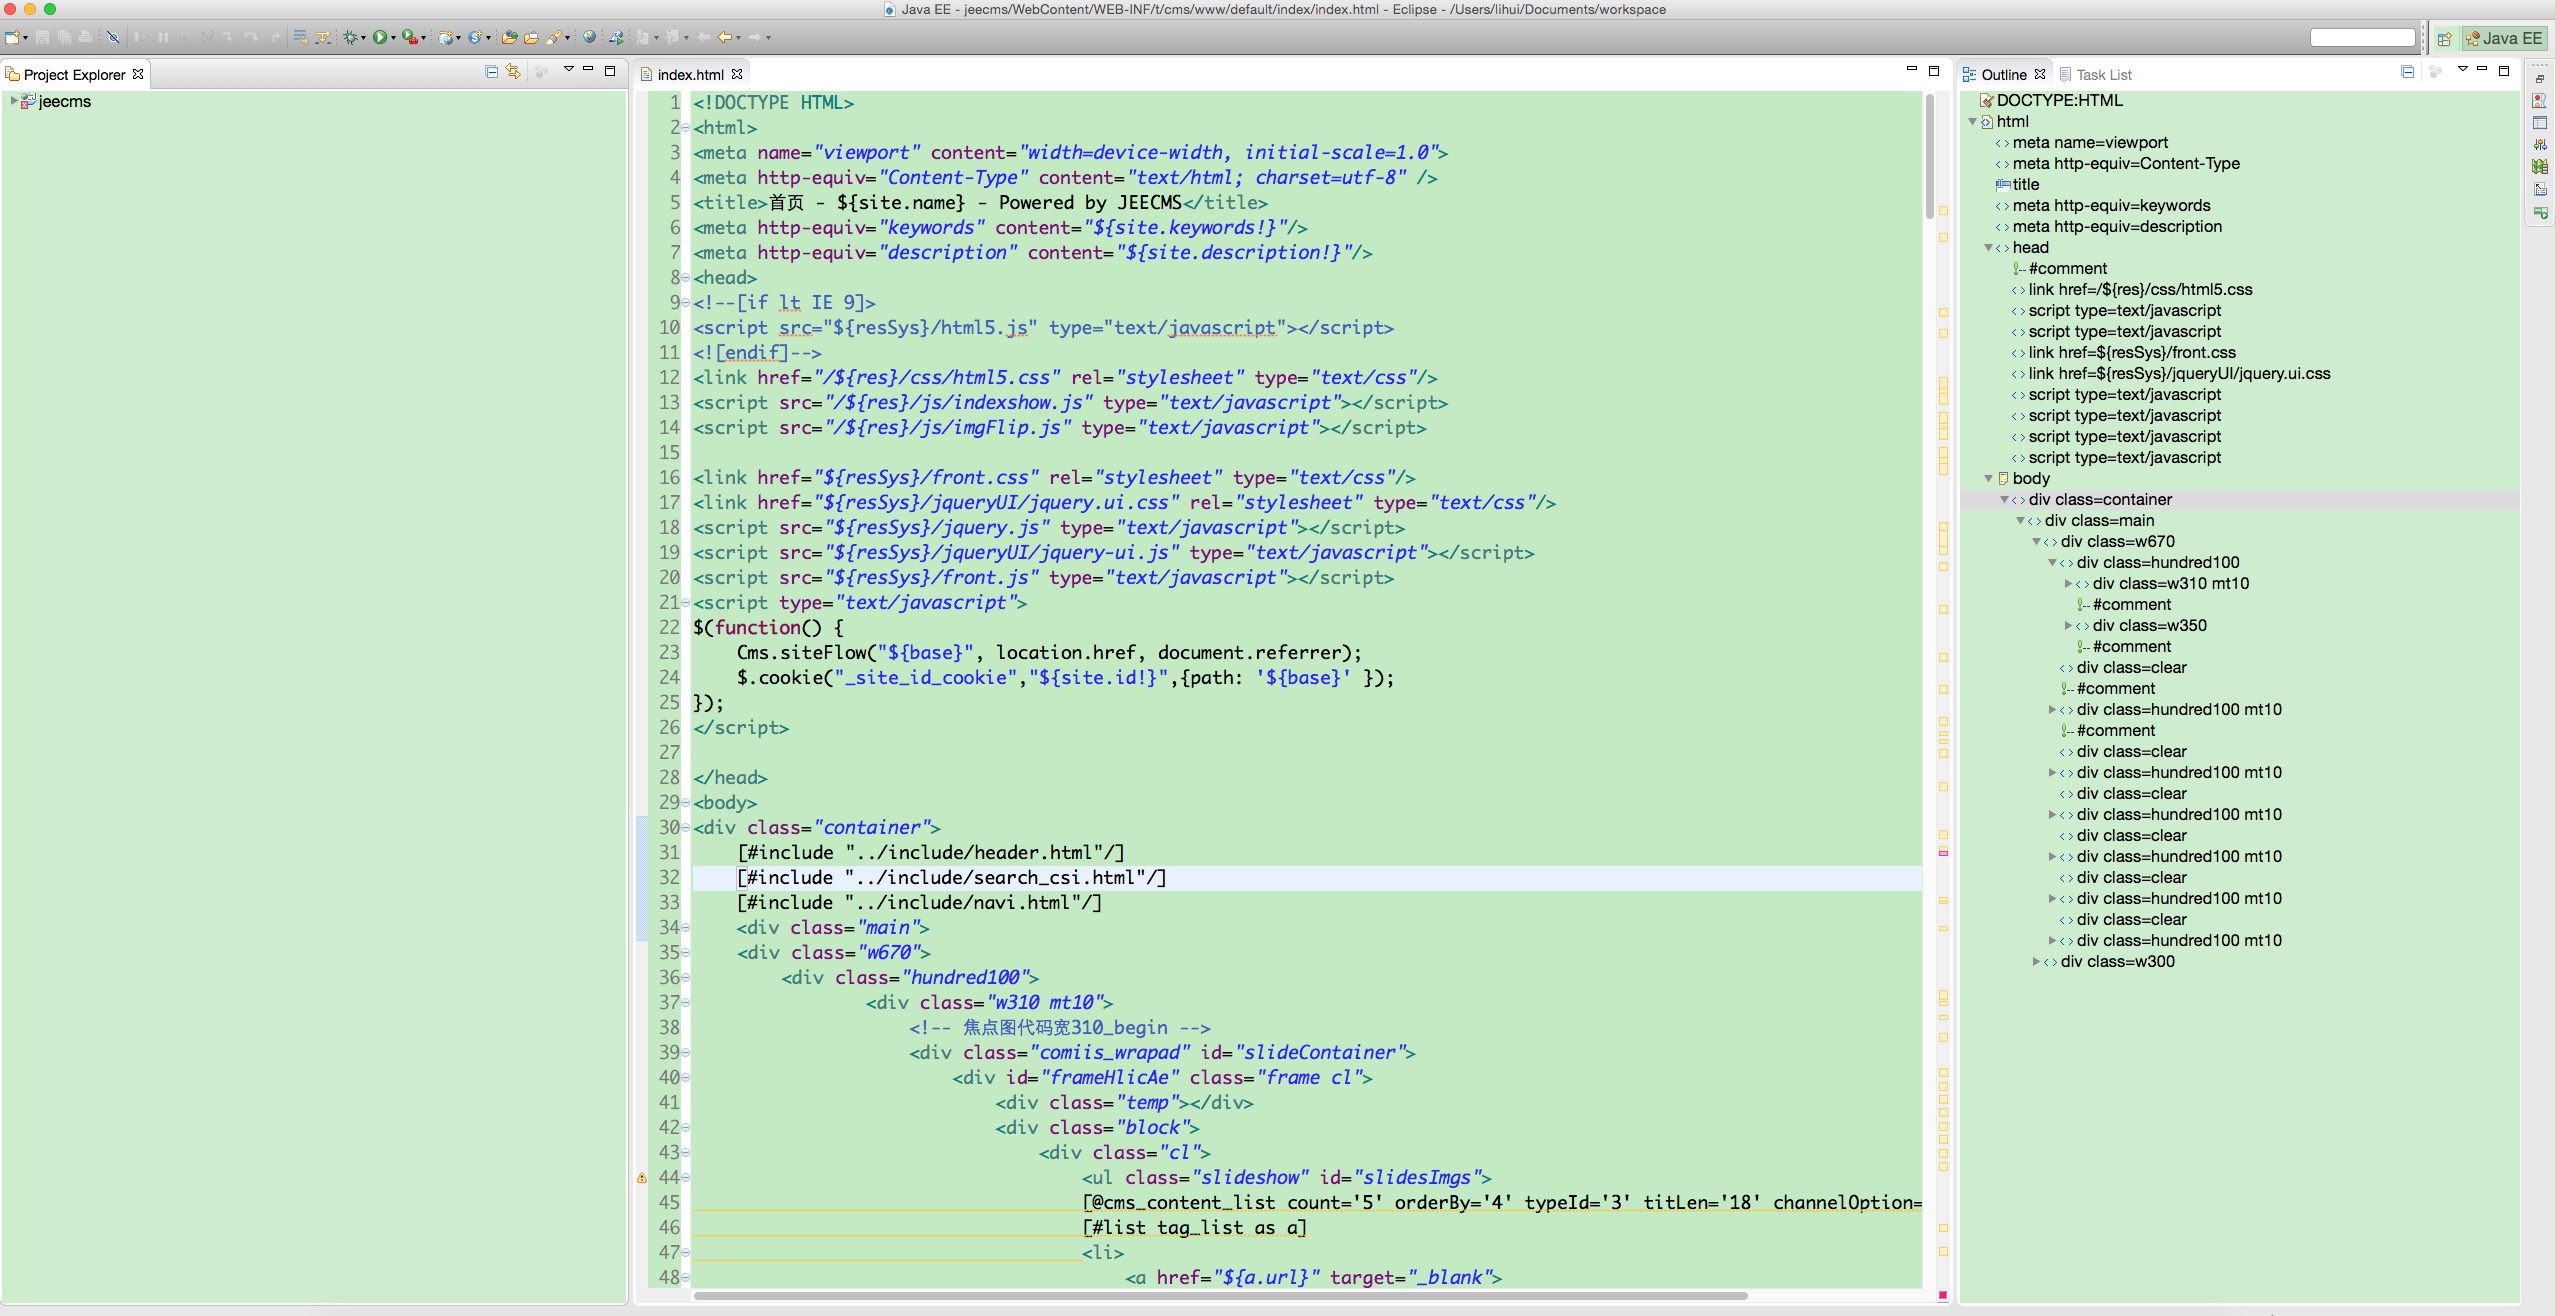This screenshot has height=1316, width=2555.
Task: Click the Restore icon in right trim bar
Action: coord(2540,78)
